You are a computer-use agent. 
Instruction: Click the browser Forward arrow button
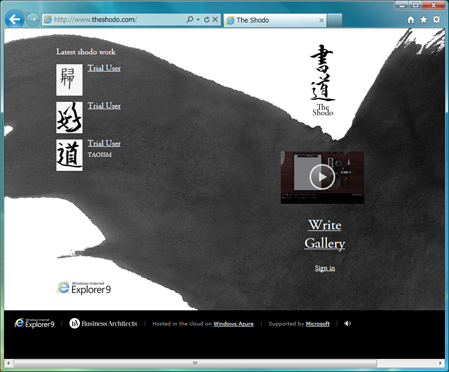click(x=32, y=19)
